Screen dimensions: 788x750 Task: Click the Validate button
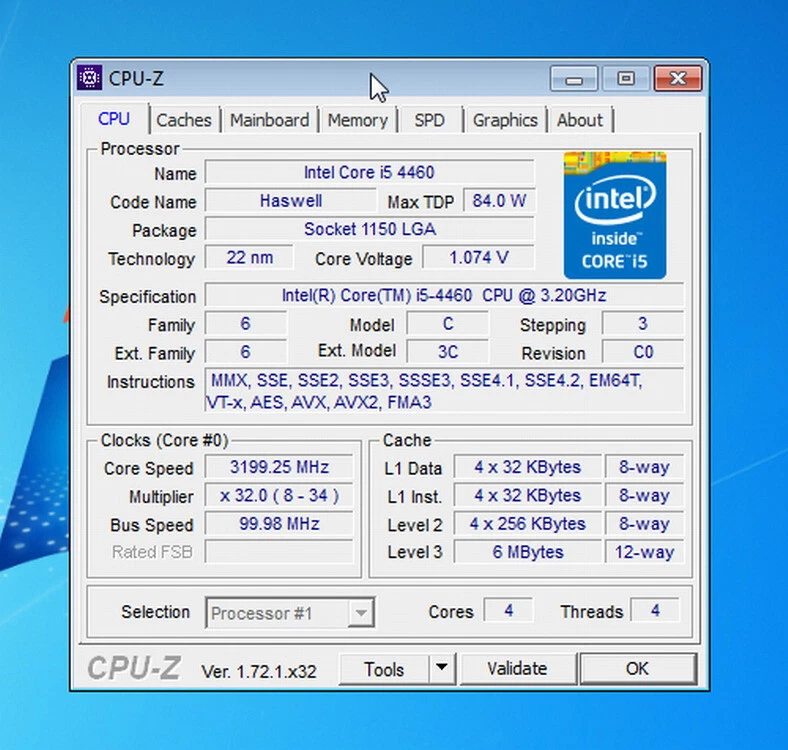tap(518, 669)
